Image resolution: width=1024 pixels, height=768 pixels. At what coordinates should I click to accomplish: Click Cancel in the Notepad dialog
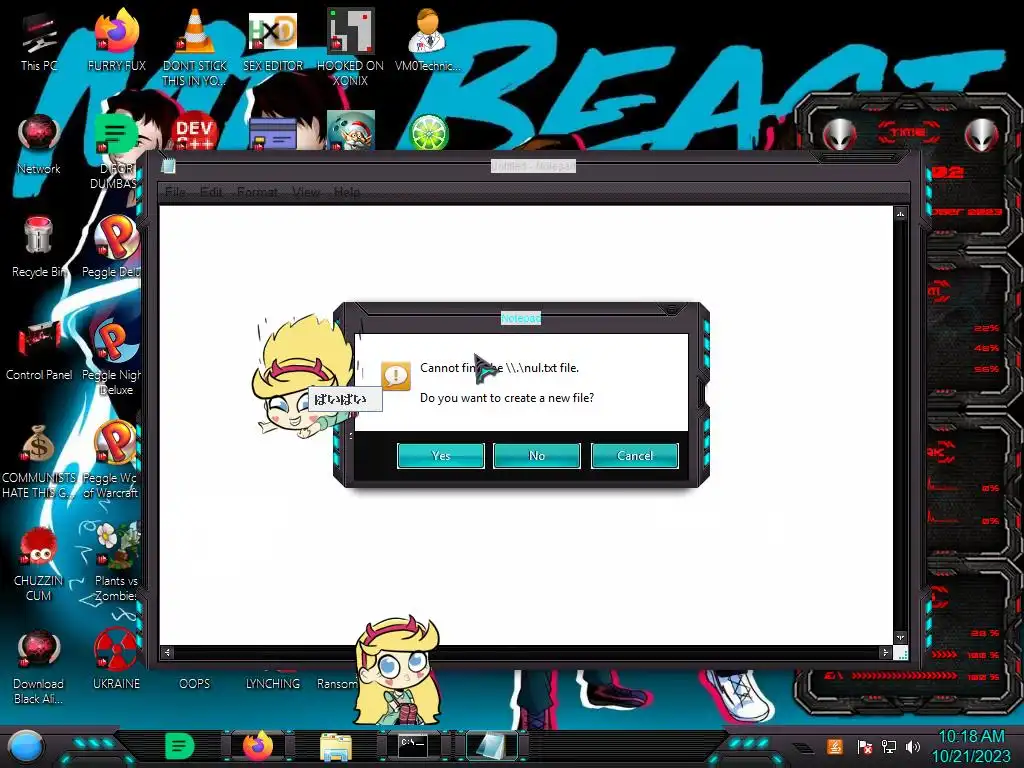pyautogui.click(x=635, y=456)
